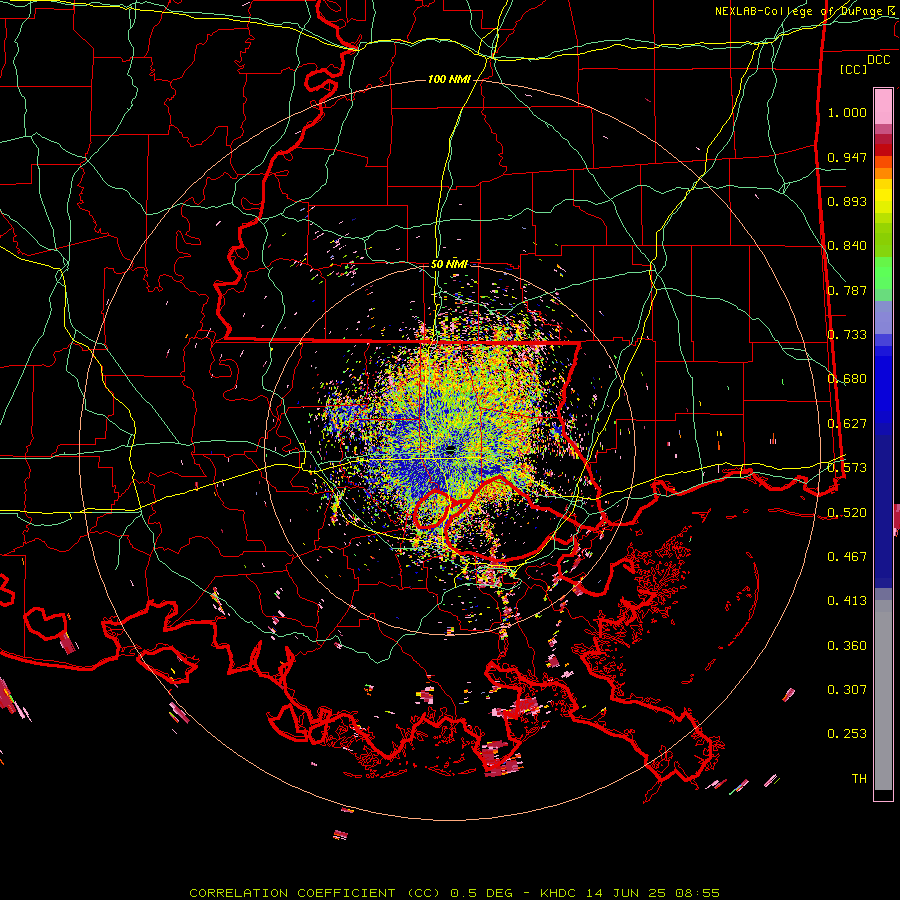Select the 1.000 legend value
Image resolution: width=900 pixels, height=900 pixels.
point(847,112)
